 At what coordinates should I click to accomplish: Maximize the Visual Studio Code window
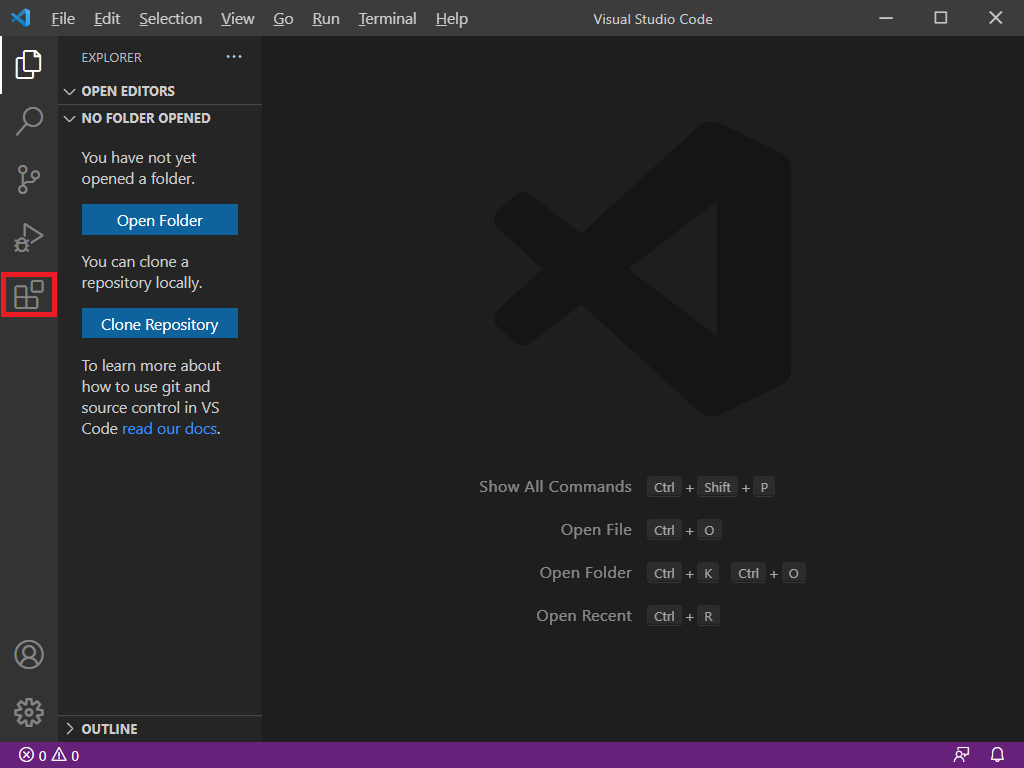click(940, 18)
